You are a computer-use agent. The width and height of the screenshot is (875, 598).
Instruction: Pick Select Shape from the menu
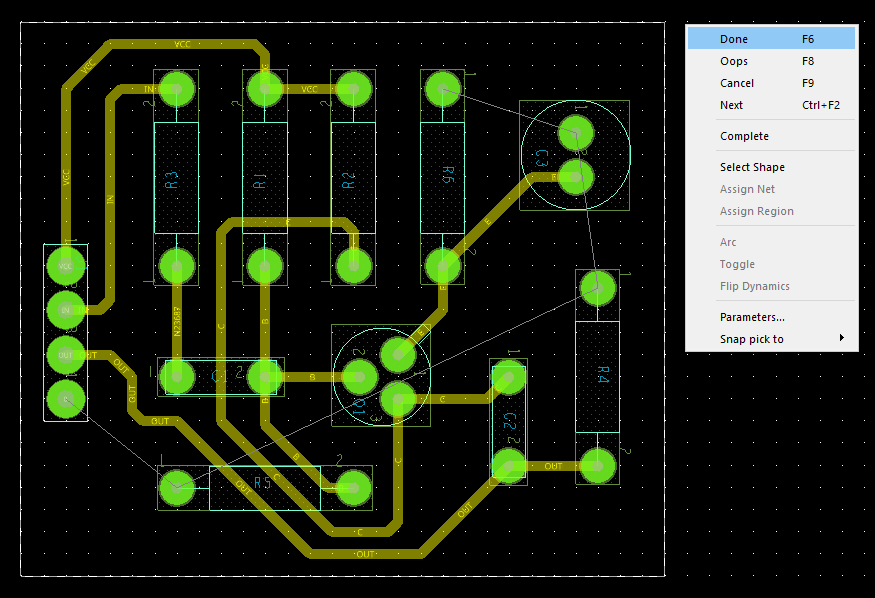click(x=771, y=167)
